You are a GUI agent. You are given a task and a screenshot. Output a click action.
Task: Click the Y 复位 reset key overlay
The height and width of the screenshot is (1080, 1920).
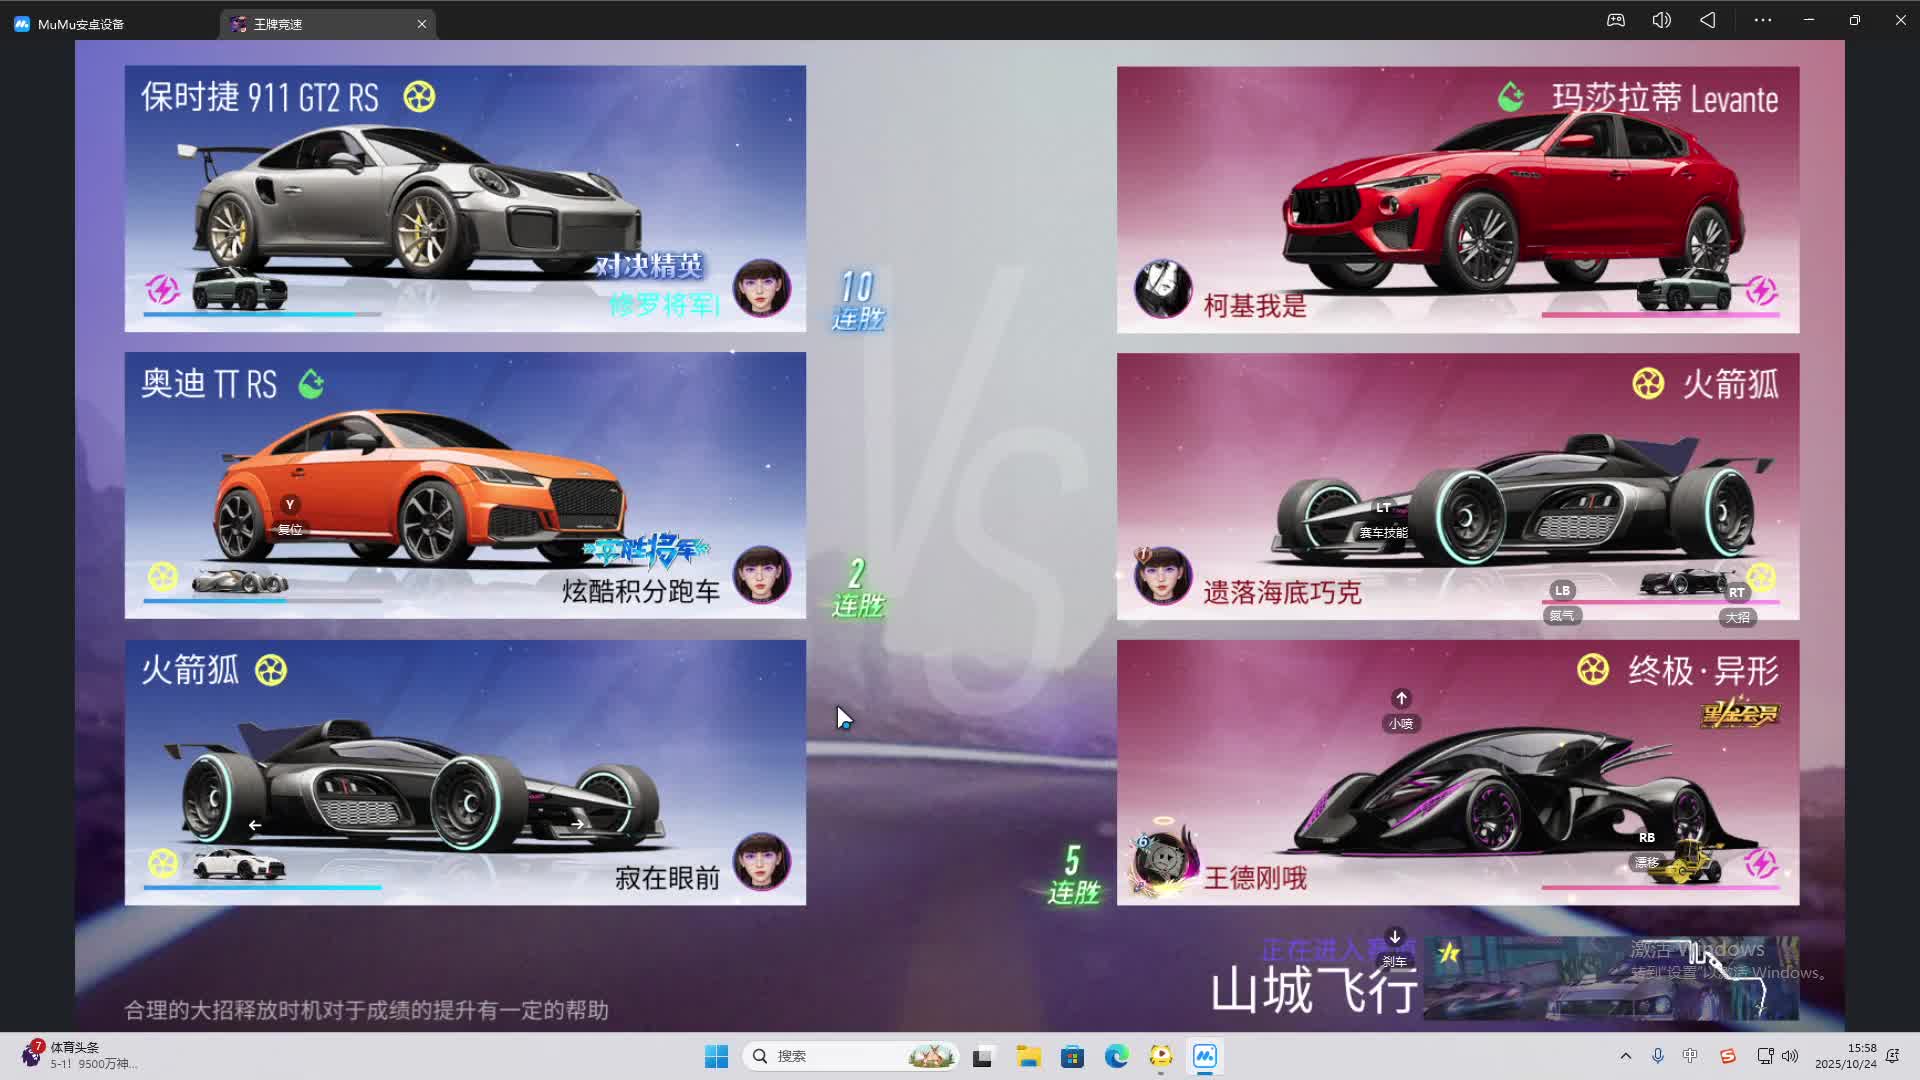pos(289,505)
